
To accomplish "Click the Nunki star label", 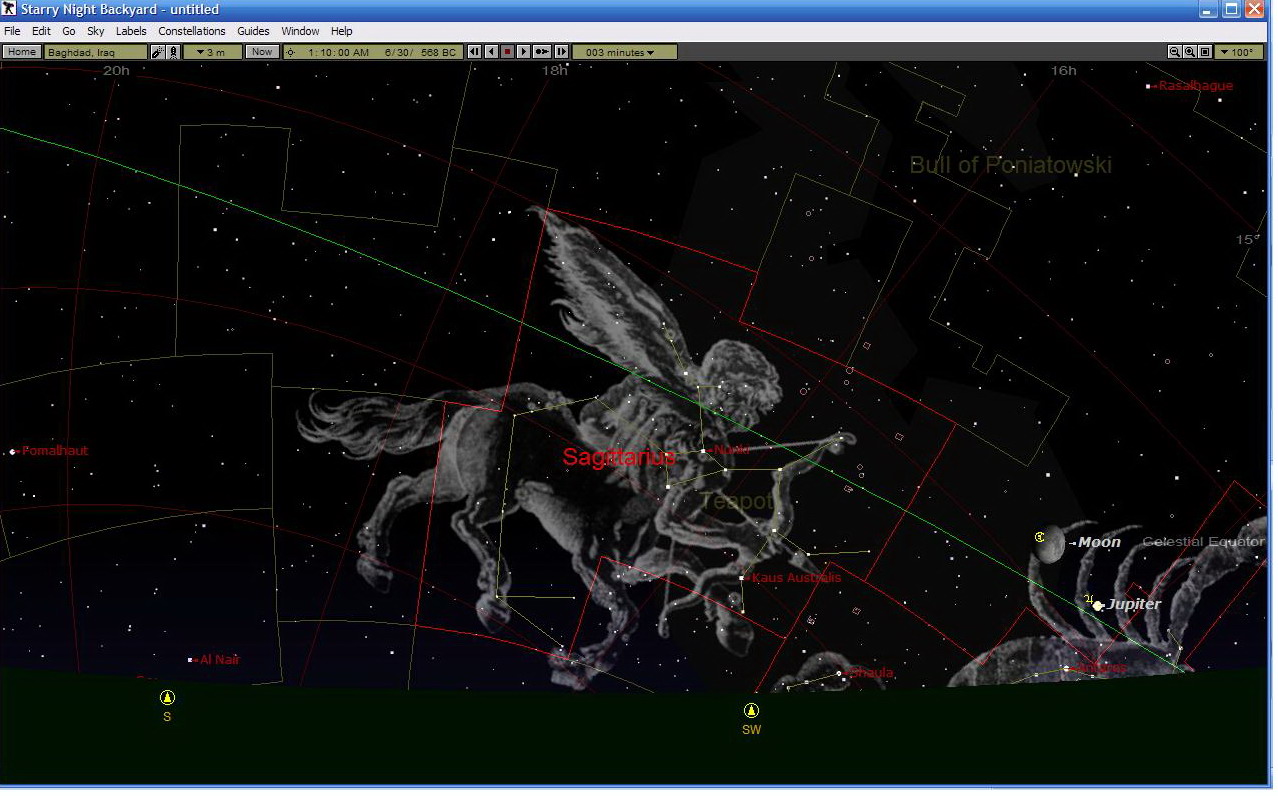I will coord(731,450).
